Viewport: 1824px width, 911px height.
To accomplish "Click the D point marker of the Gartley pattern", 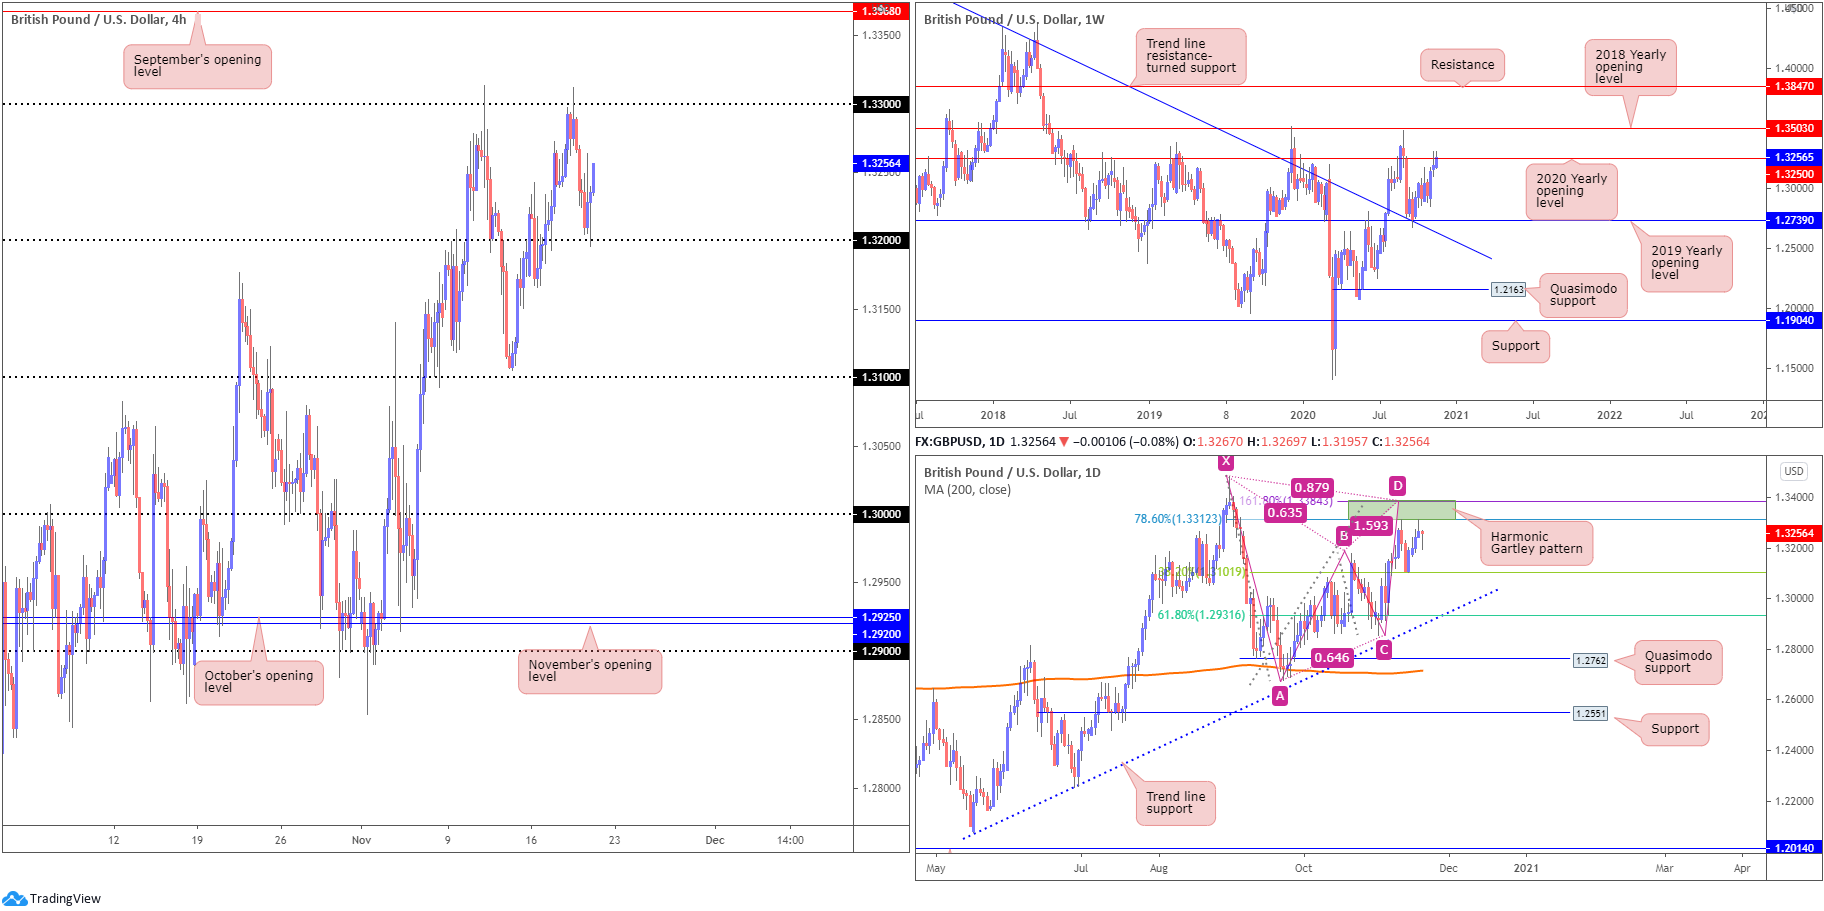I will click(1397, 486).
